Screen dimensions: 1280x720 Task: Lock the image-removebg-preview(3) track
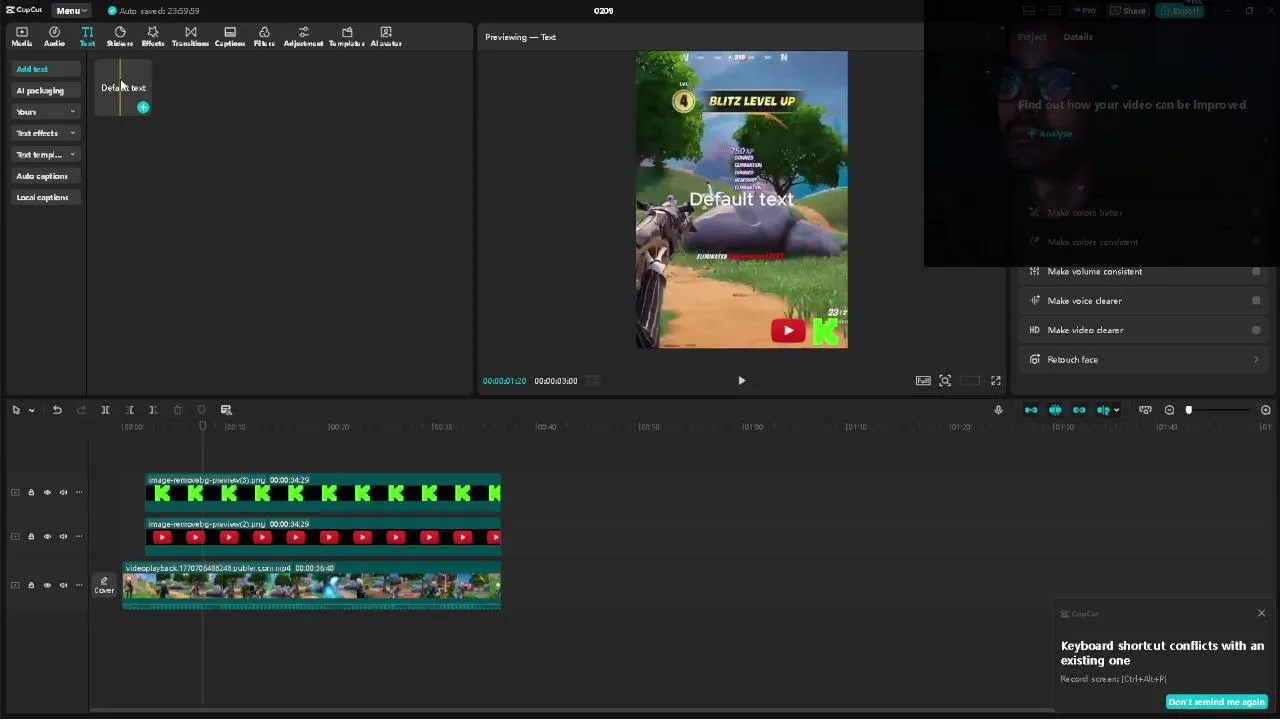click(31, 492)
